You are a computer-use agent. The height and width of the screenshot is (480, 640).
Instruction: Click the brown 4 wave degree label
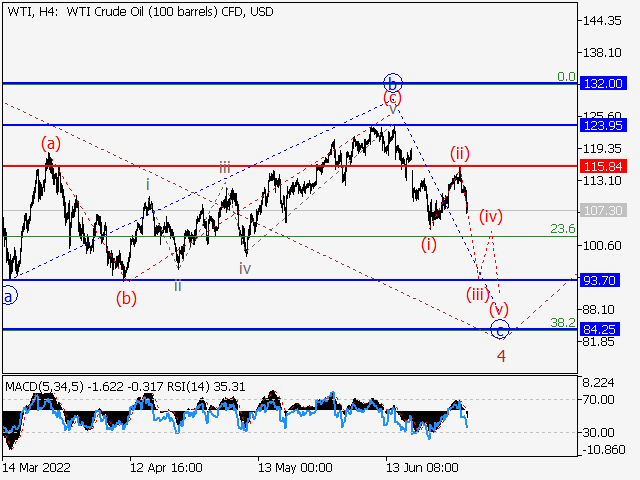(x=502, y=356)
